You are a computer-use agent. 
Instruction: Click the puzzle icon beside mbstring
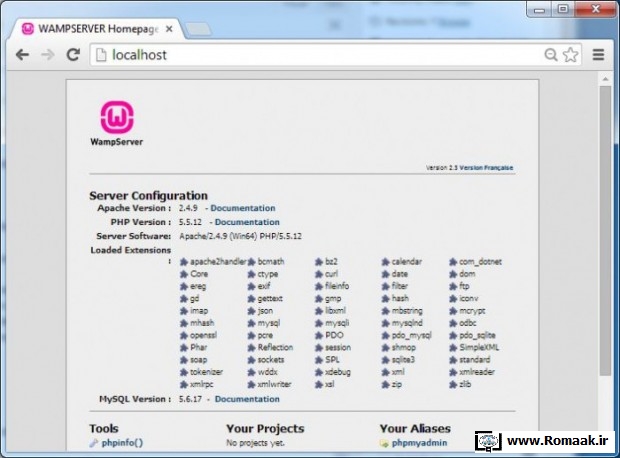coord(386,311)
